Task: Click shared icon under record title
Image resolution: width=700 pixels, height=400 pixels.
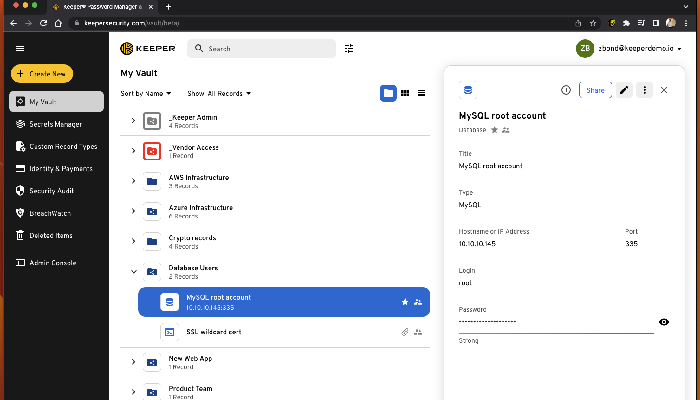Action: (x=506, y=130)
